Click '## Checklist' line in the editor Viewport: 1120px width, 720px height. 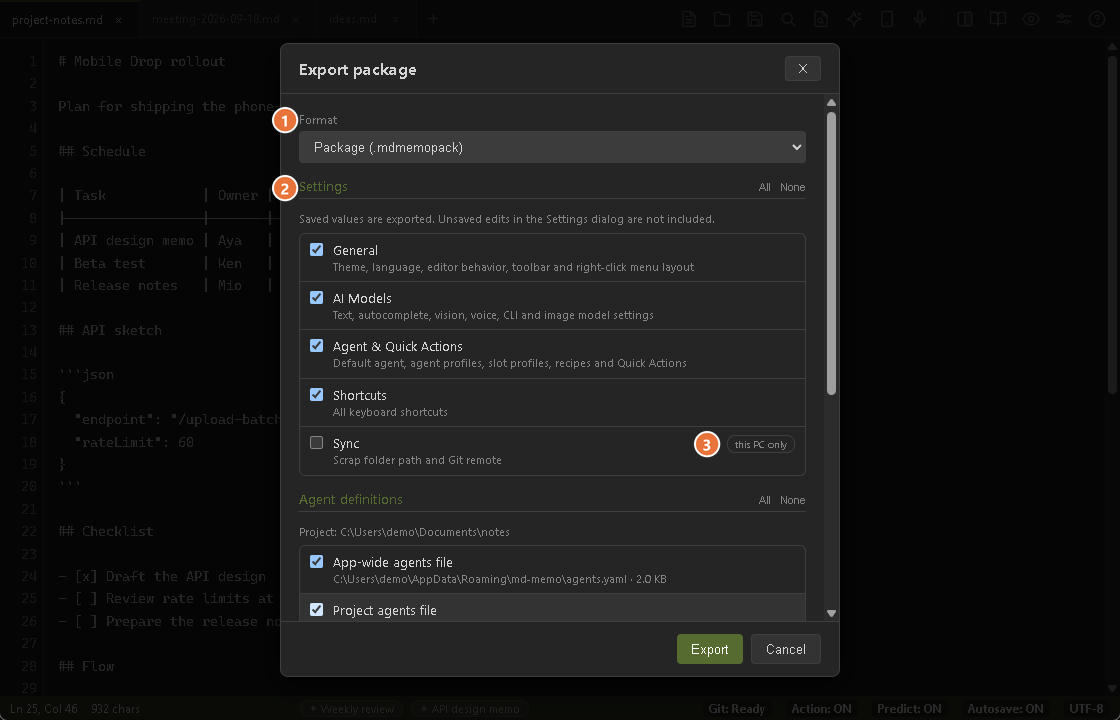[106, 531]
